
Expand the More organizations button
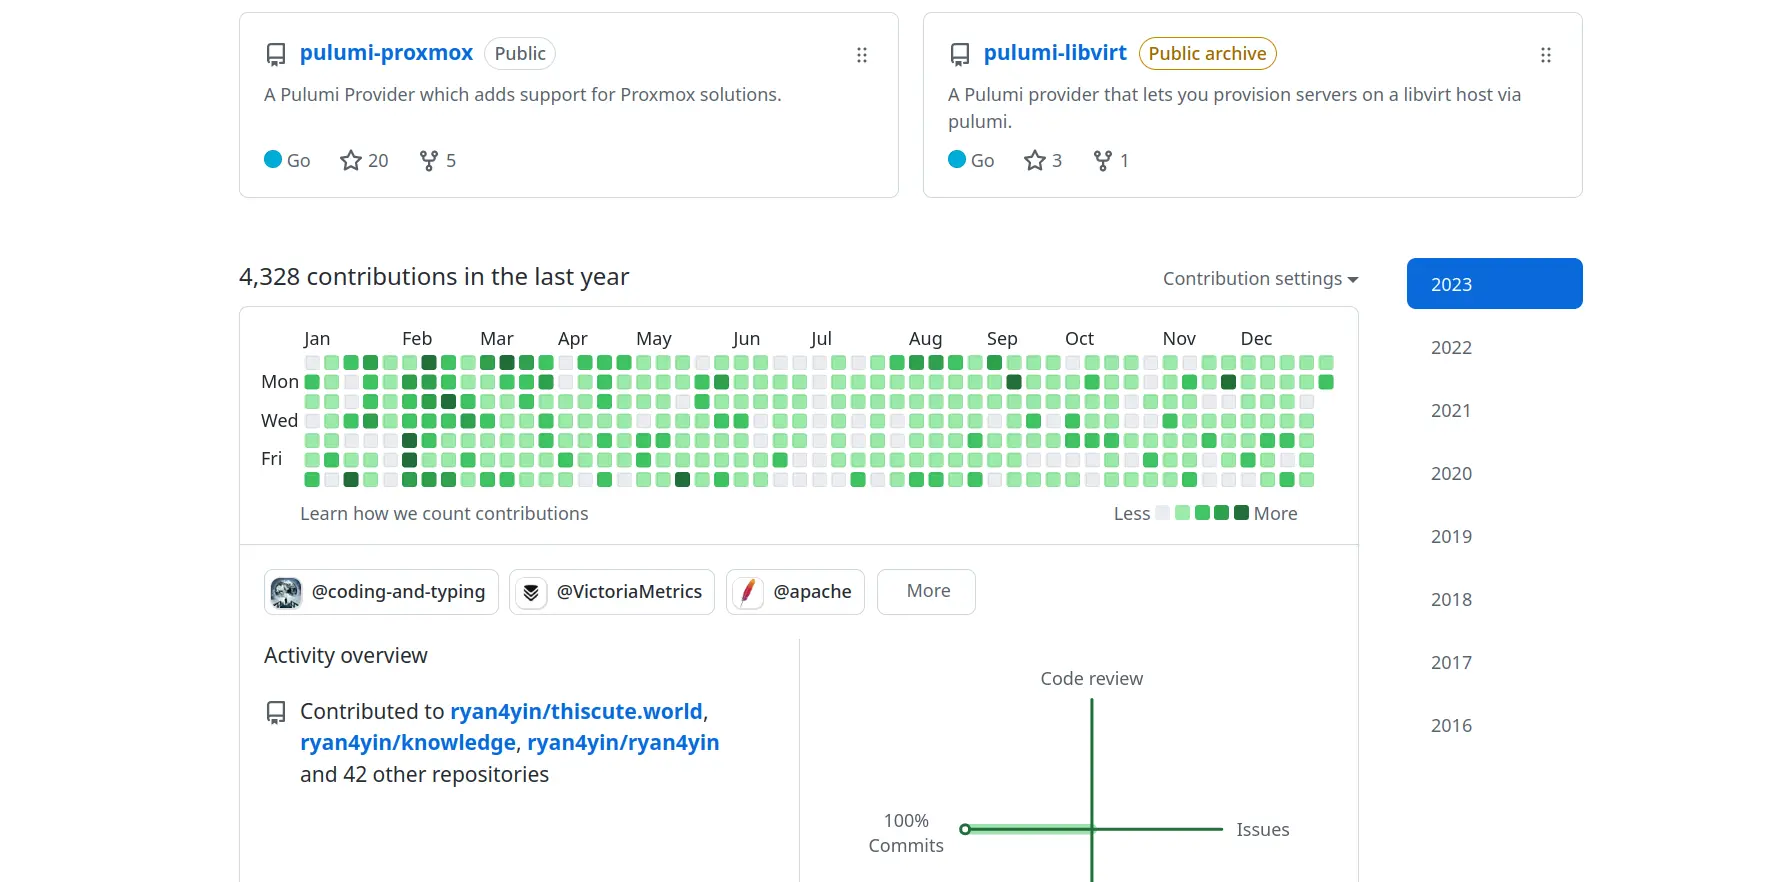click(x=927, y=591)
